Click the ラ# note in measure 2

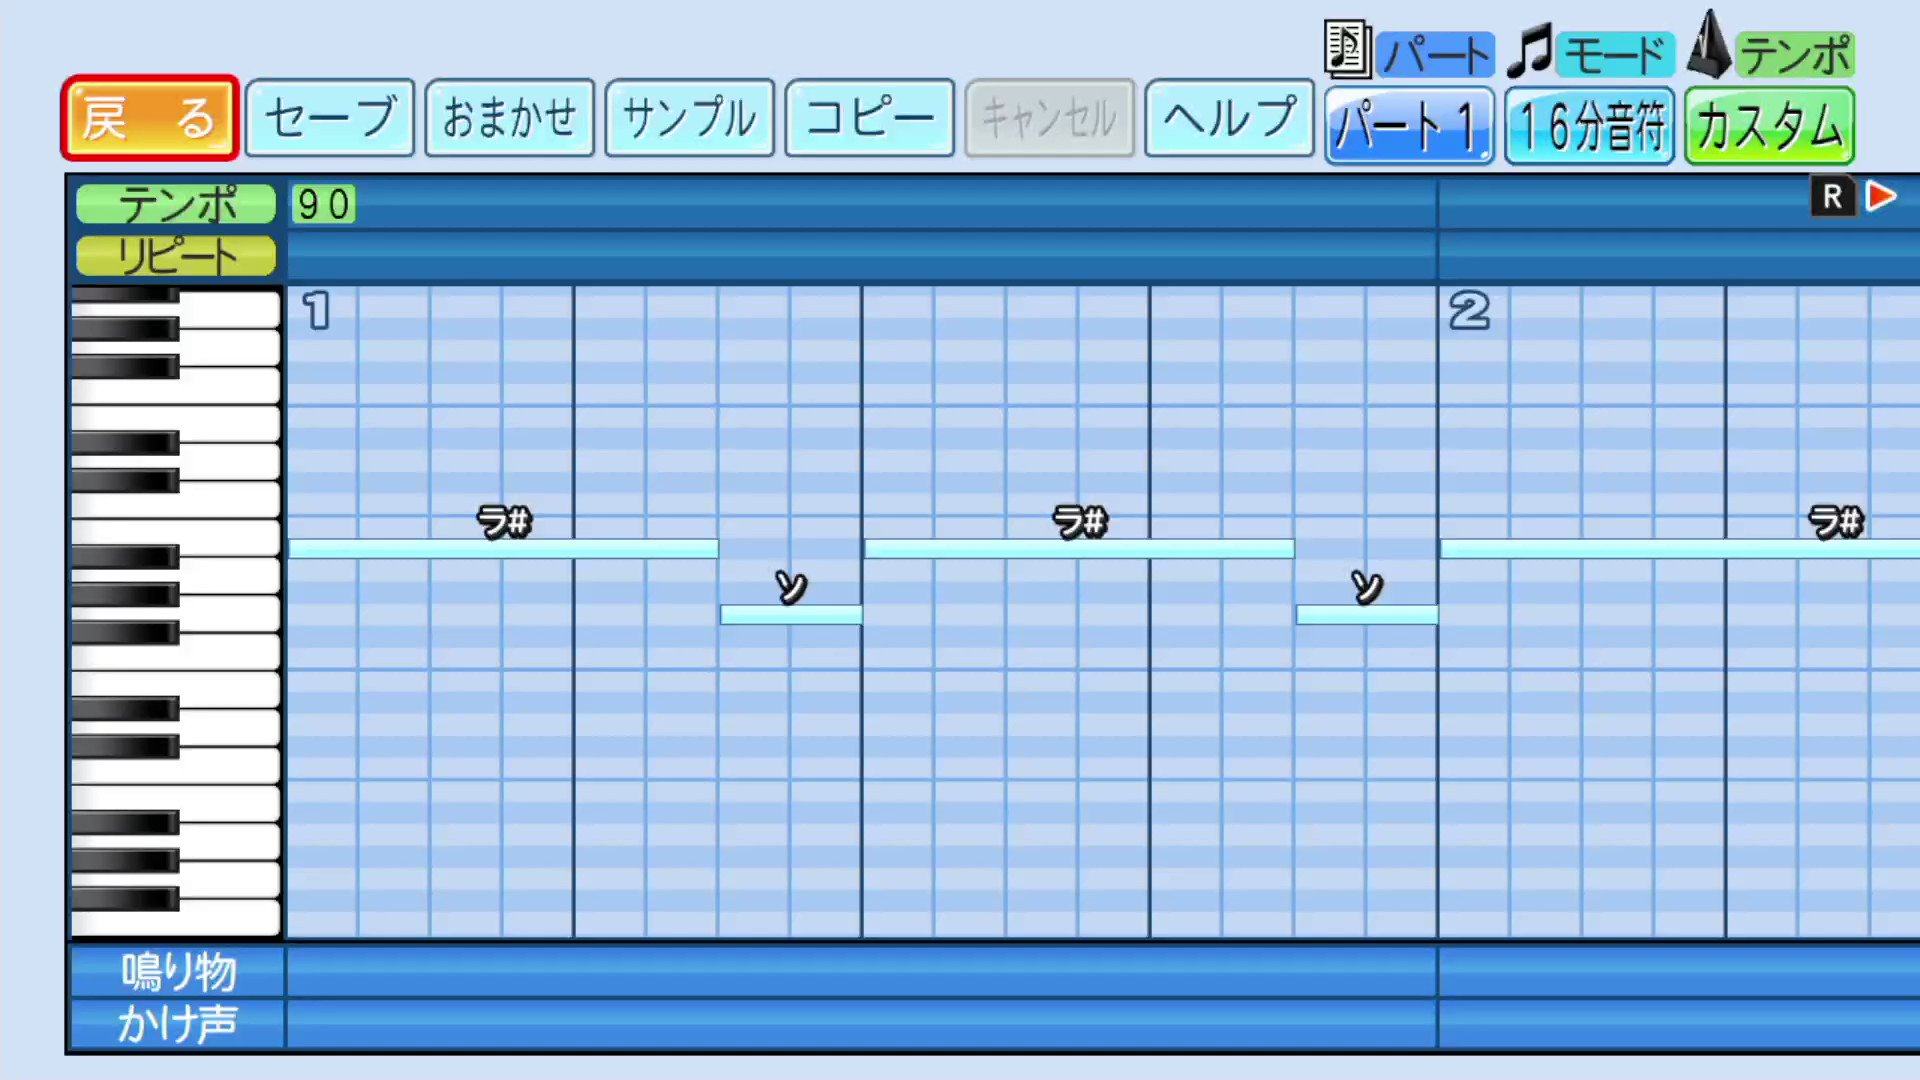tap(1680, 548)
